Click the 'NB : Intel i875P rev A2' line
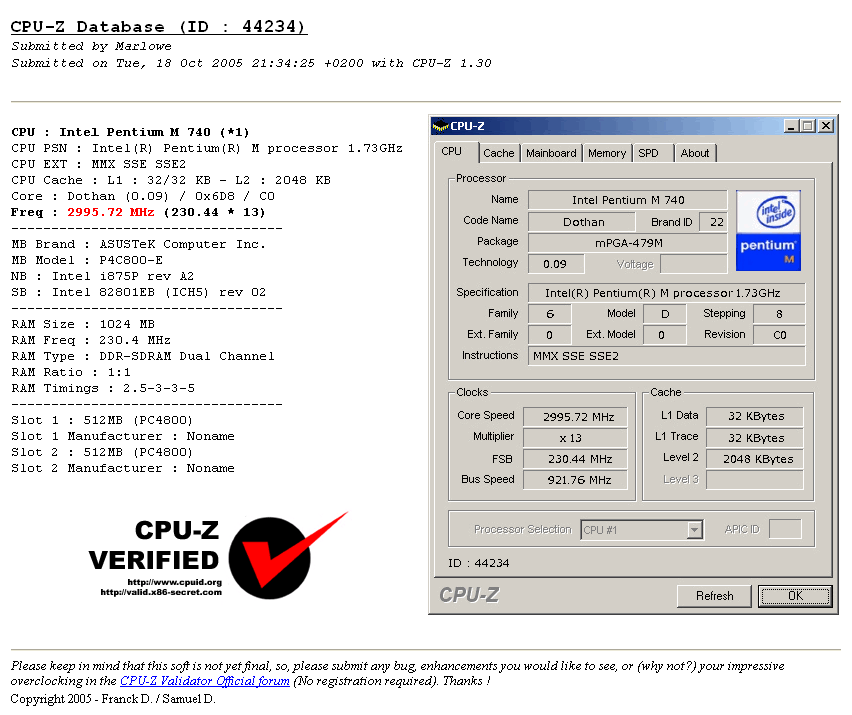Screen dimensions: 852x715 tap(103, 276)
